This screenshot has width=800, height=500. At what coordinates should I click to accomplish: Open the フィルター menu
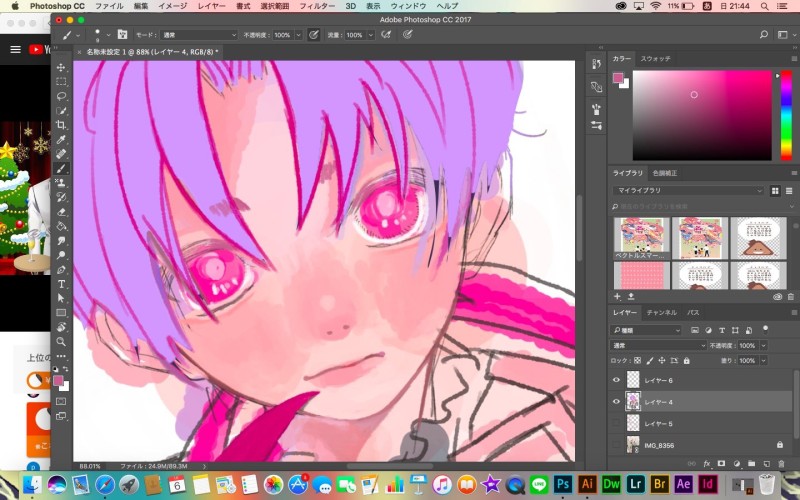coord(317,6)
